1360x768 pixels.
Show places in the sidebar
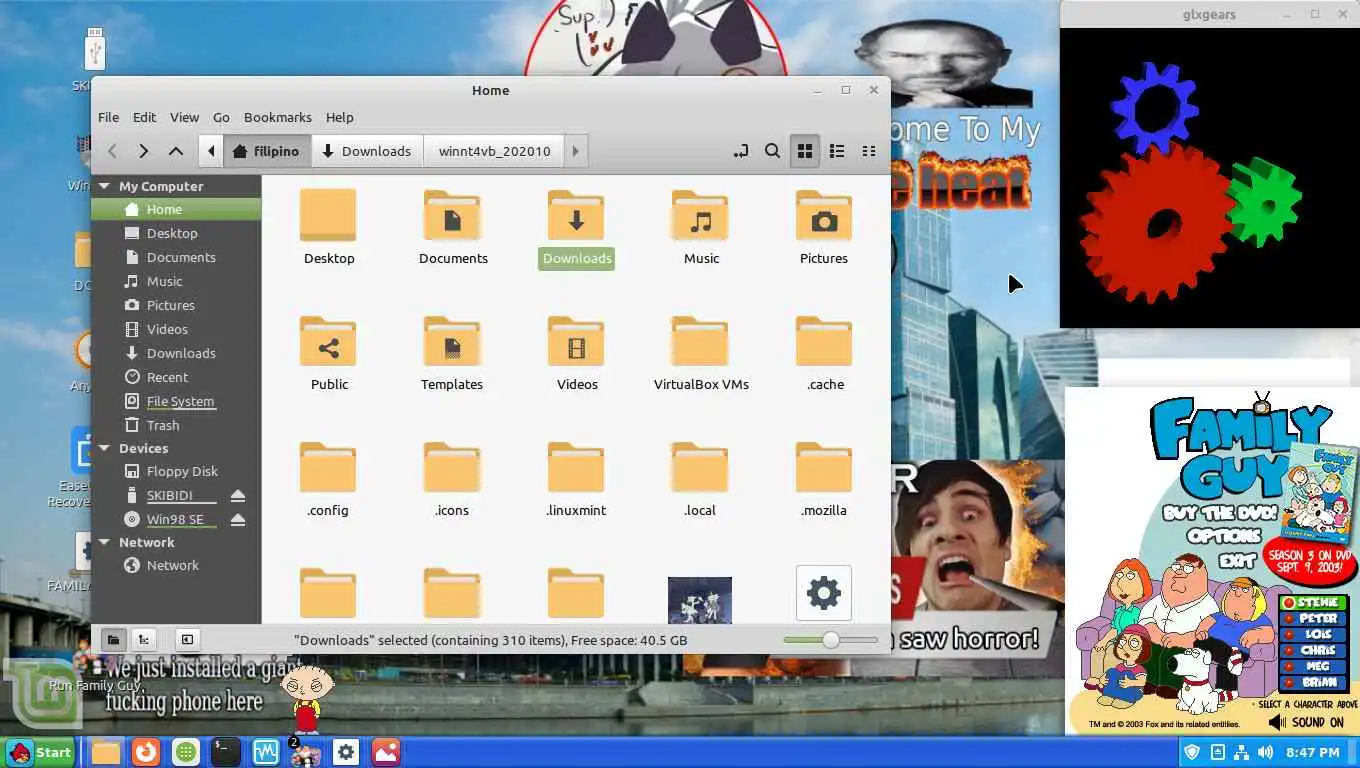(x=113, y=640)
